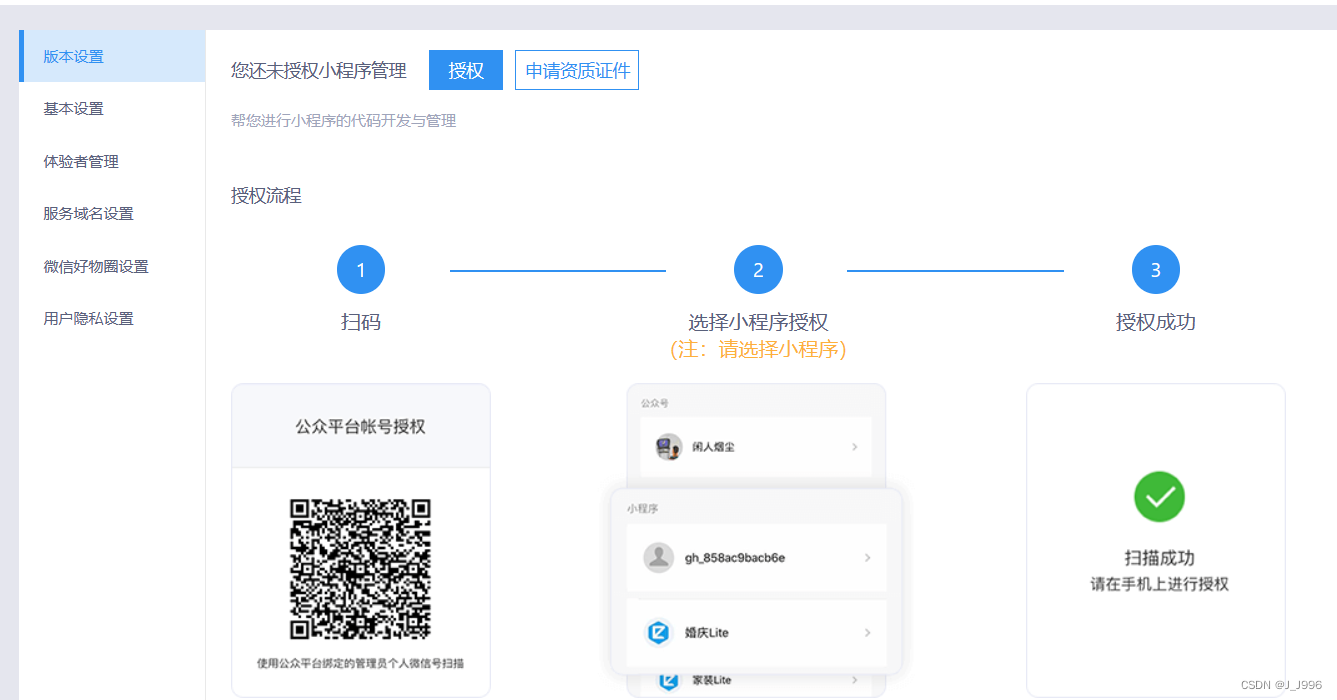
Task: Select the 闲人烟尘 official account row
Action: tap(756, 446)
